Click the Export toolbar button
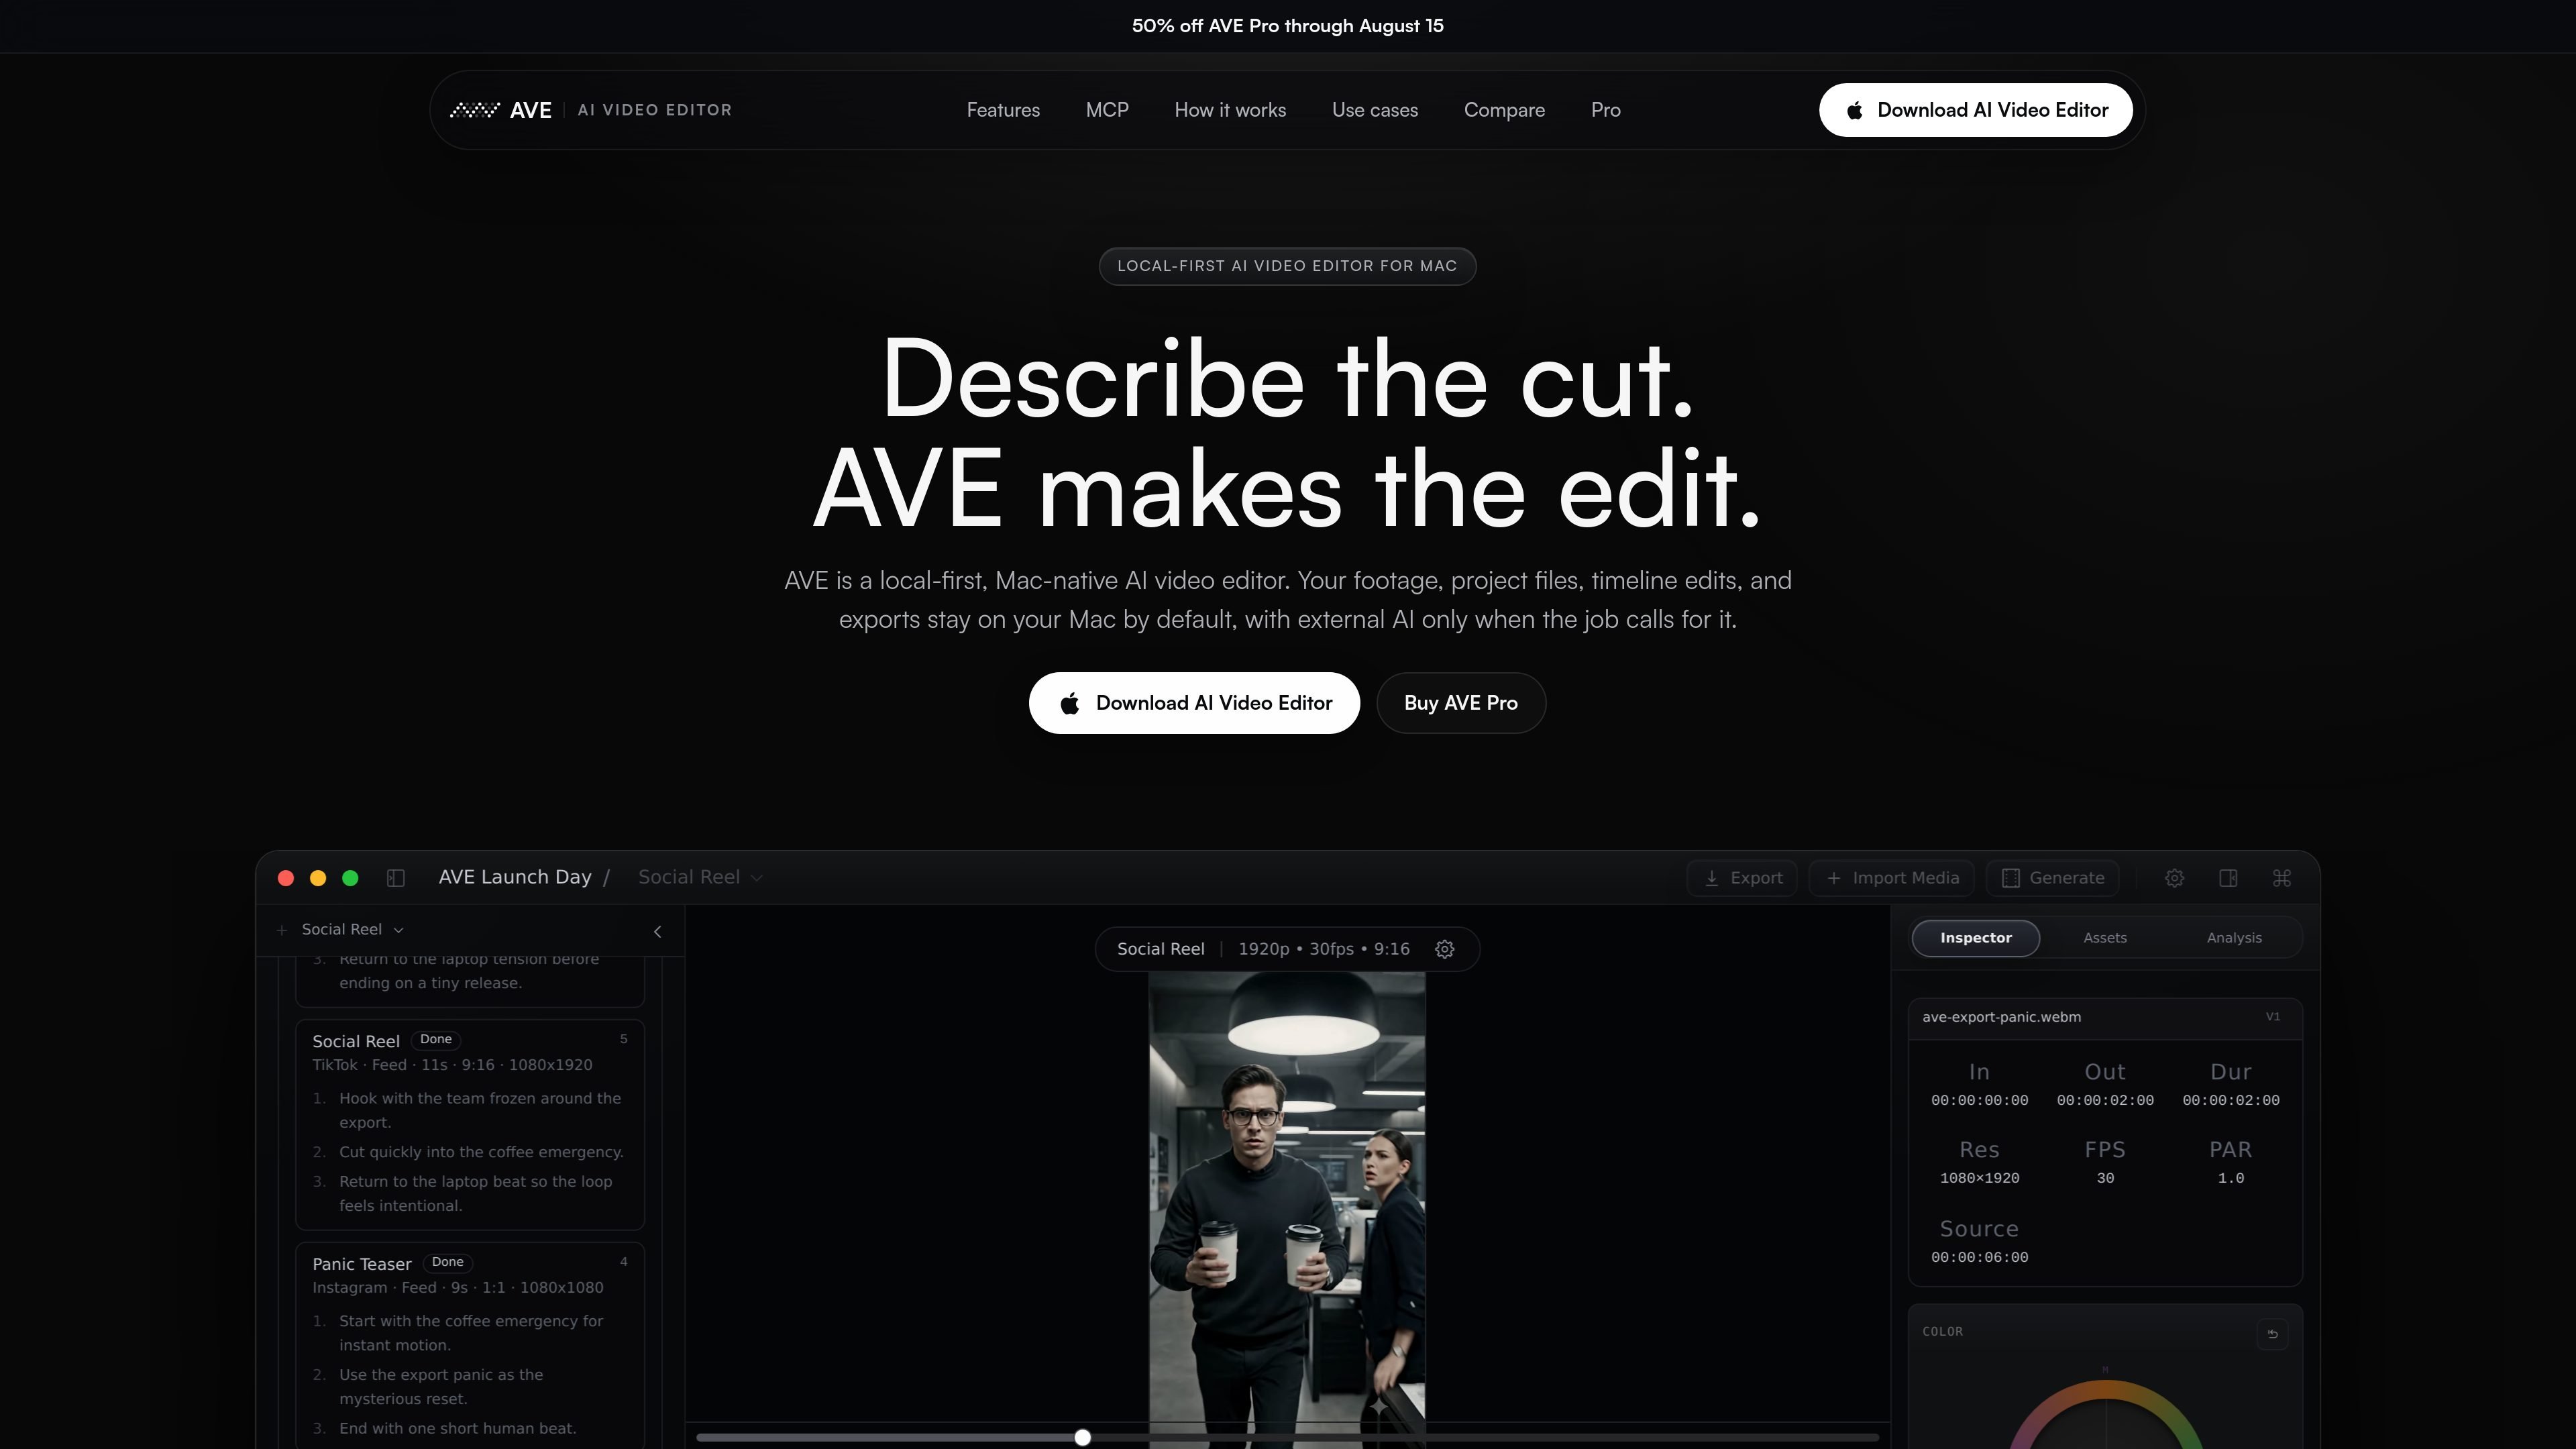The height and width of the screenshot is (1449, 2576). tap(1742, 878)
